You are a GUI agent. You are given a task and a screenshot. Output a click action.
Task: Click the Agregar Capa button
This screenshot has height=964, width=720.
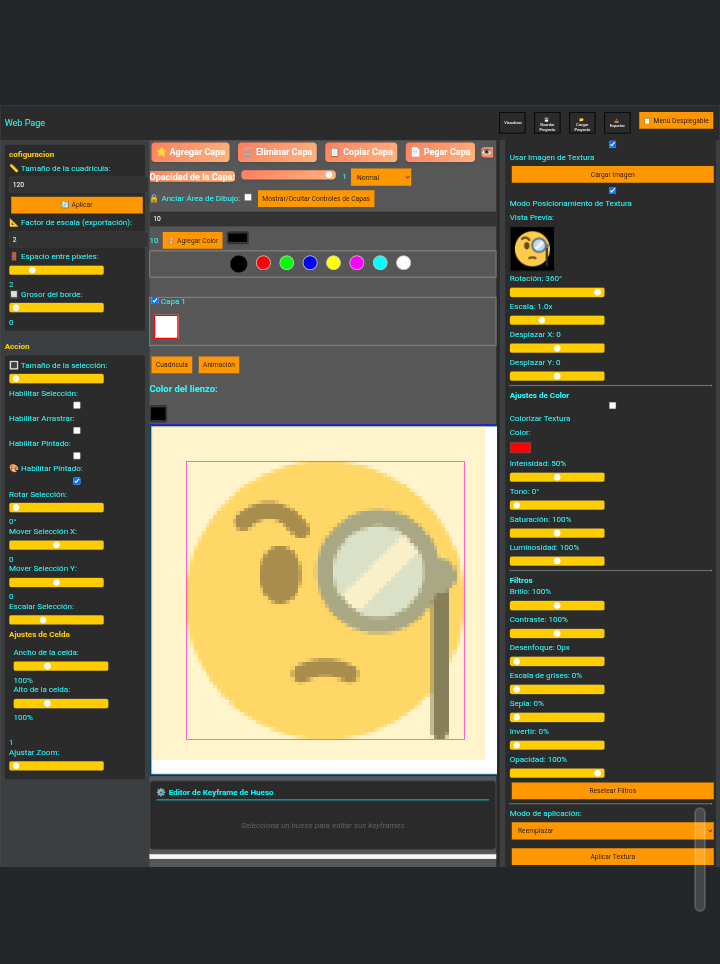point(191,152)
